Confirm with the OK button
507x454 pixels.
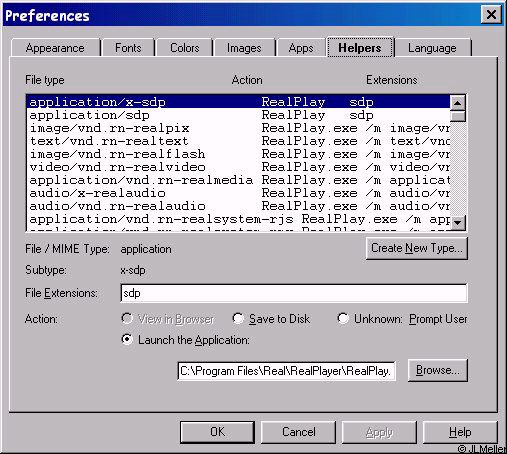pos(217,432)
